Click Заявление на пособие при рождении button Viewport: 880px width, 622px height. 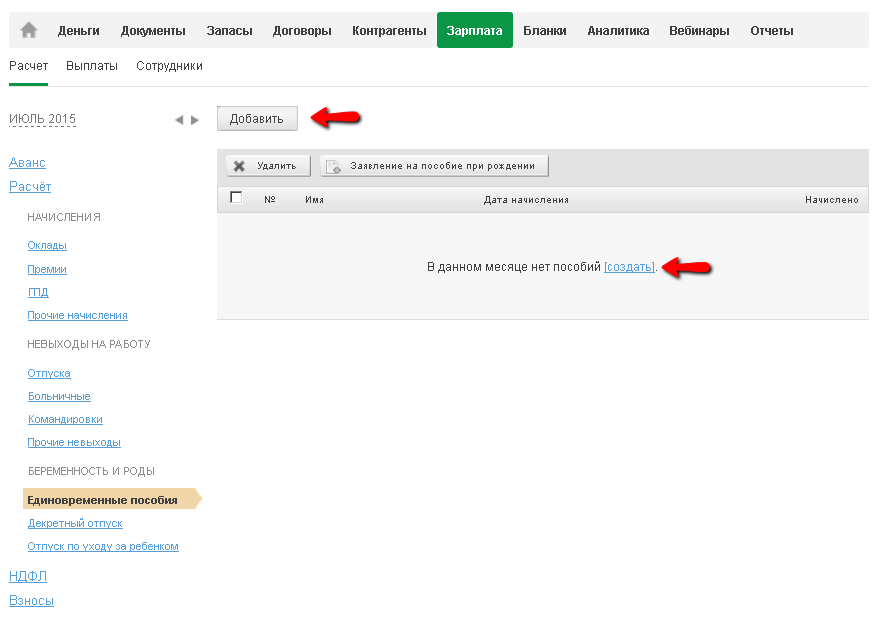click(434, 166)
